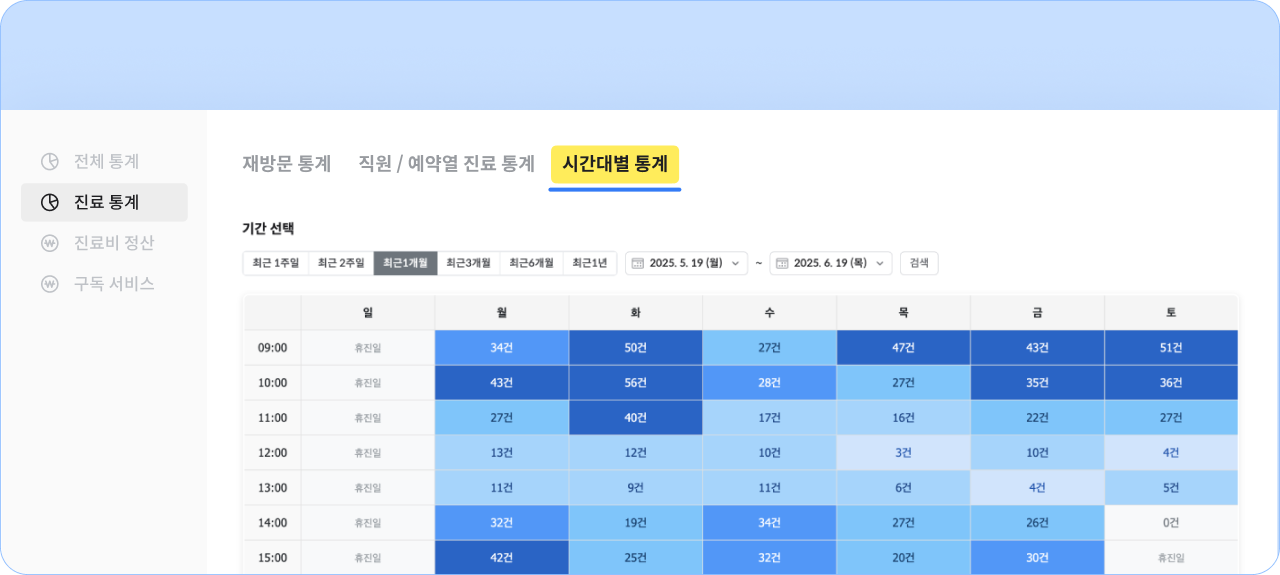Expand the end date chevron for 2025. 6. 19 (목)
This screenshot has height=575, width=1280.
(880, 263)
